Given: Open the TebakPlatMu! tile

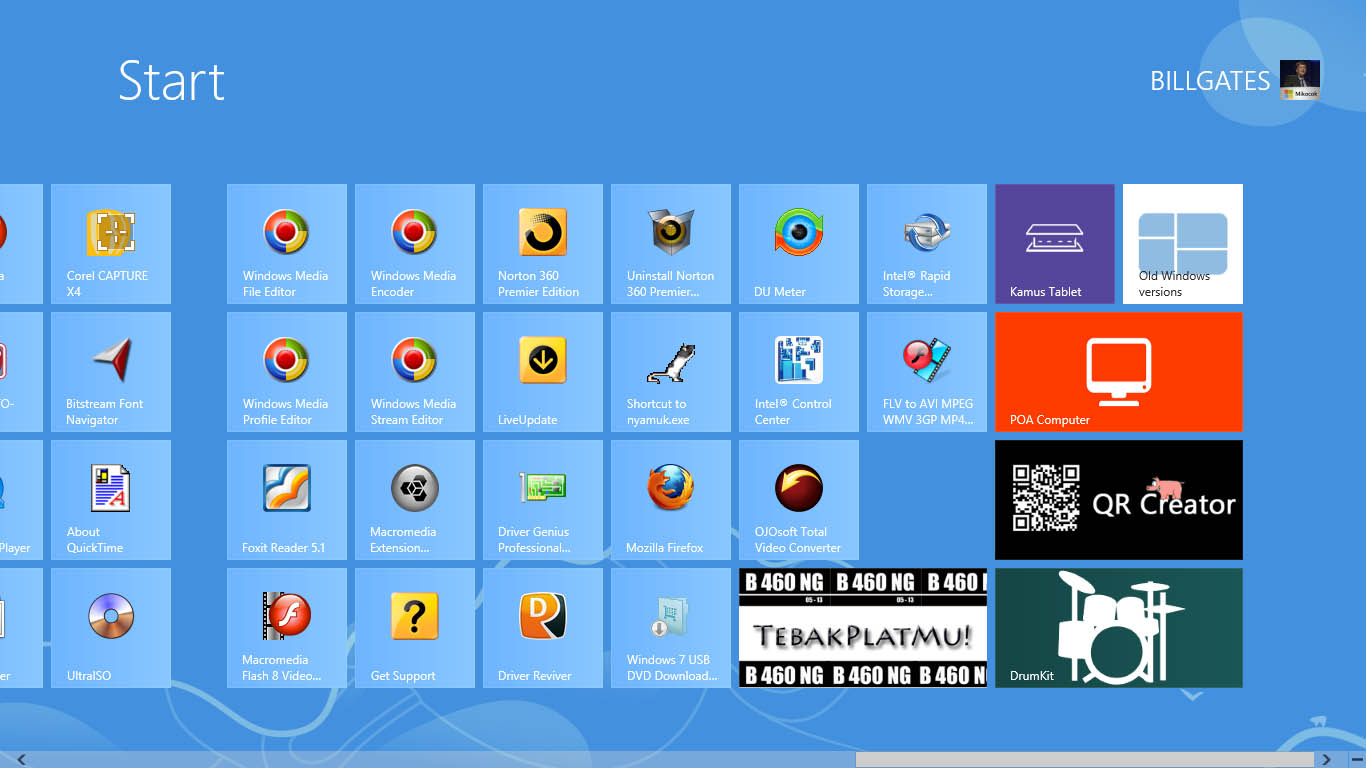Looking at the screenshot, I should coord(863,628).
